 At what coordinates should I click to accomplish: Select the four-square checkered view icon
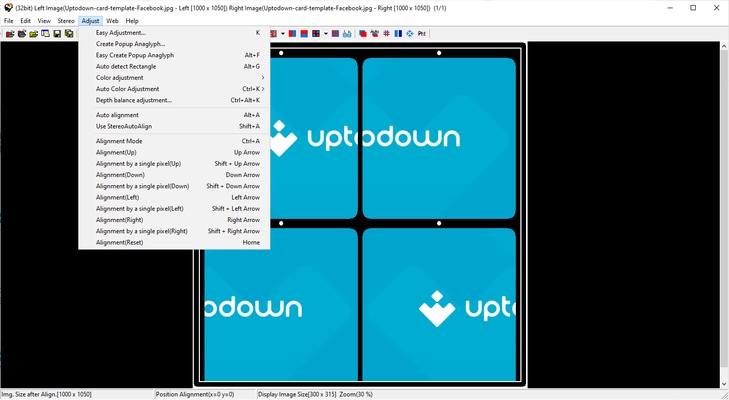coord(316,33)
